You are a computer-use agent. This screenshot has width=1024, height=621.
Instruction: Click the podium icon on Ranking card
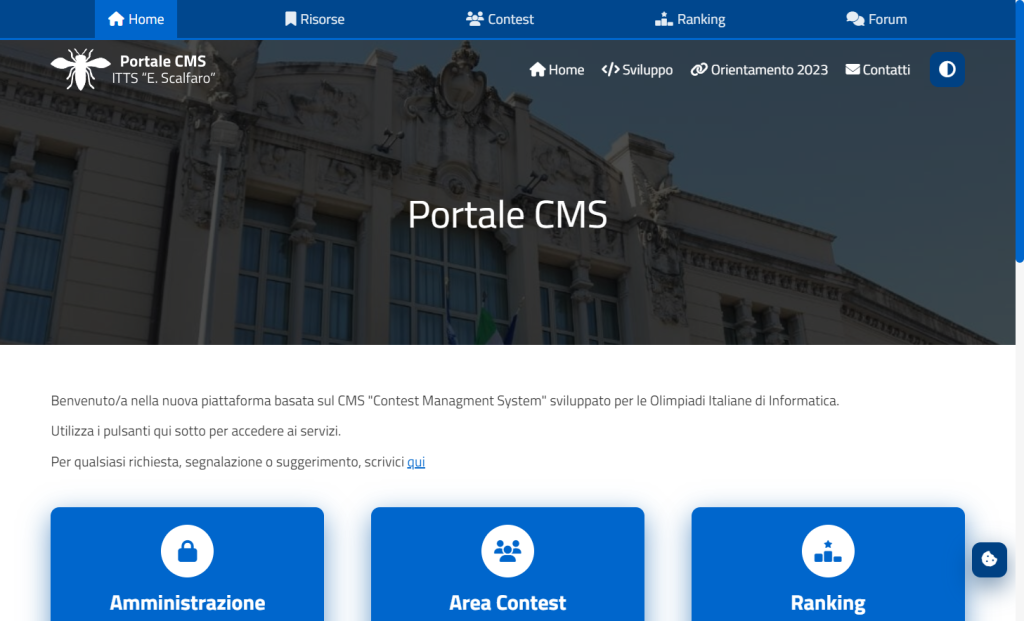pos(827,551)
